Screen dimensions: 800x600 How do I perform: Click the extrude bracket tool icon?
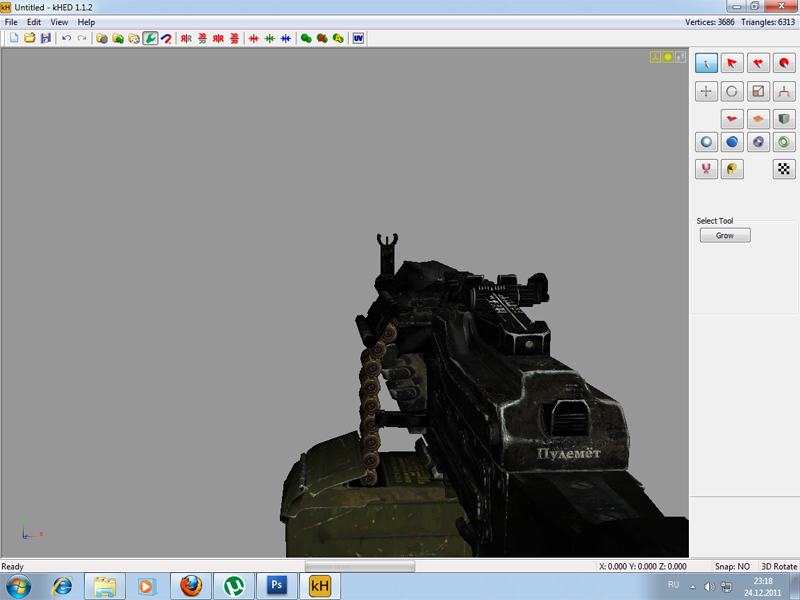pyautogui.click(x=784, y=91)
